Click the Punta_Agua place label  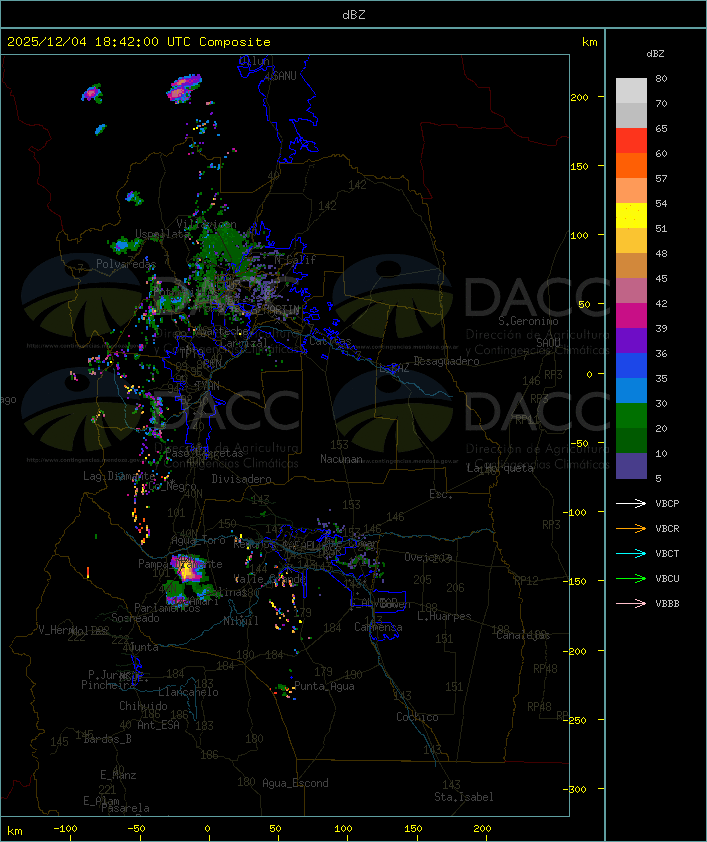pos(324,686)
